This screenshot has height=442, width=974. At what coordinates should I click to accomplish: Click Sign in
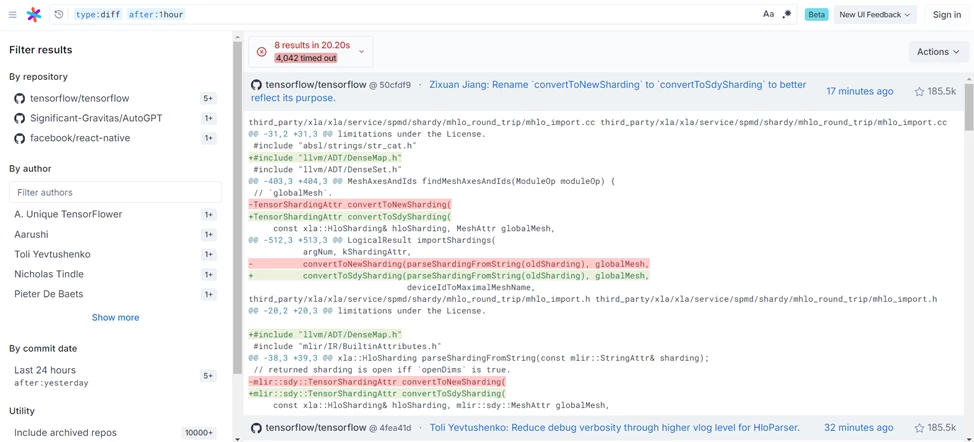pyautogui.click(x=946, y=15)
